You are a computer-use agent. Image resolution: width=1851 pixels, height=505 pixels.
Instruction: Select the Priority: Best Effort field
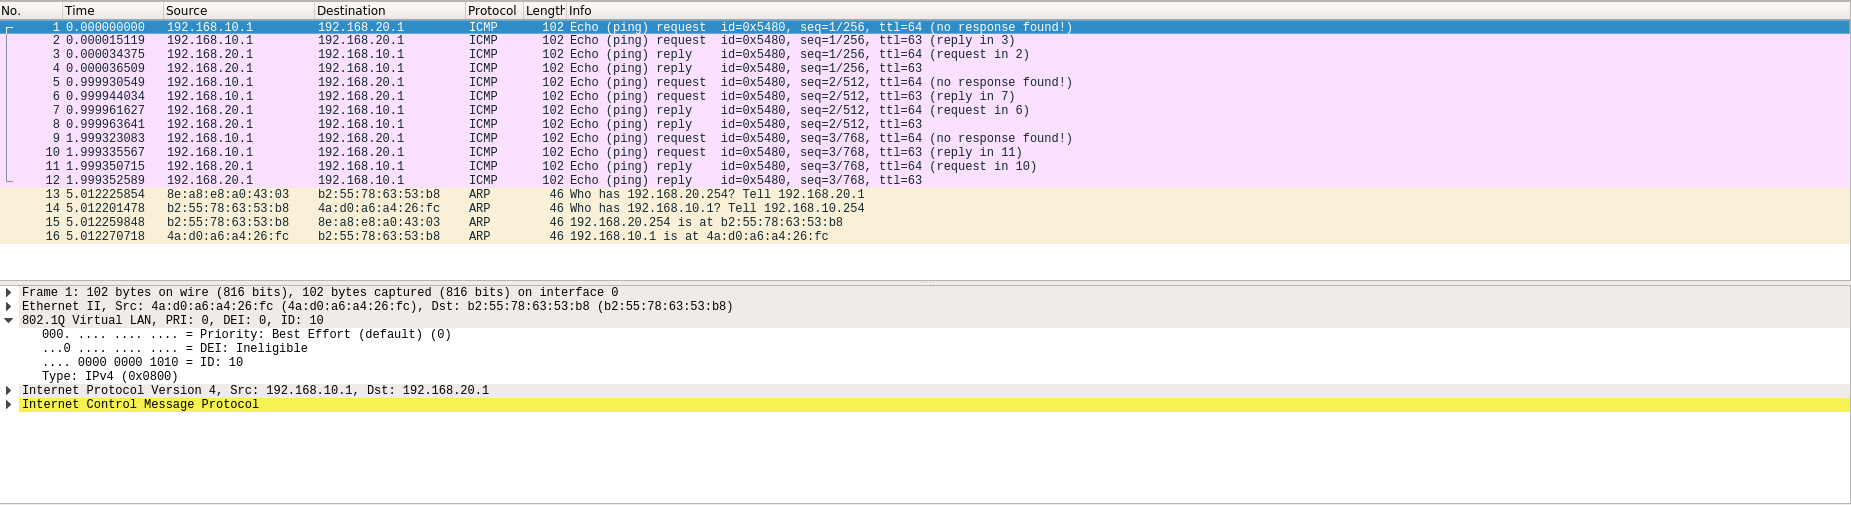coord(246,335)
